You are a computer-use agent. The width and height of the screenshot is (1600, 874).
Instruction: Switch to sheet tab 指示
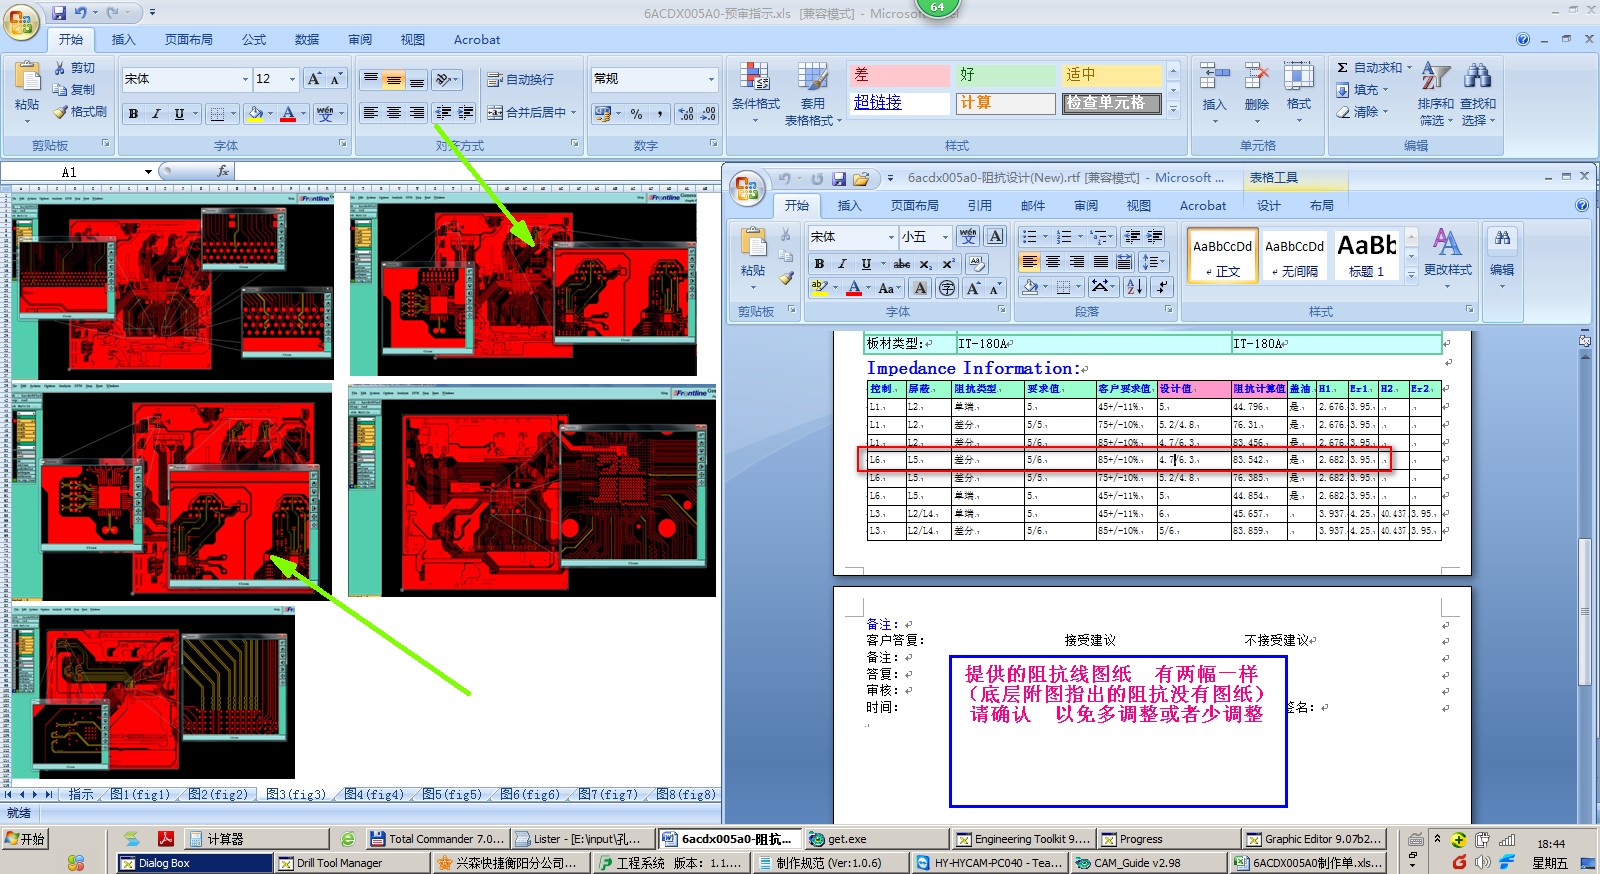pos(81,794)
